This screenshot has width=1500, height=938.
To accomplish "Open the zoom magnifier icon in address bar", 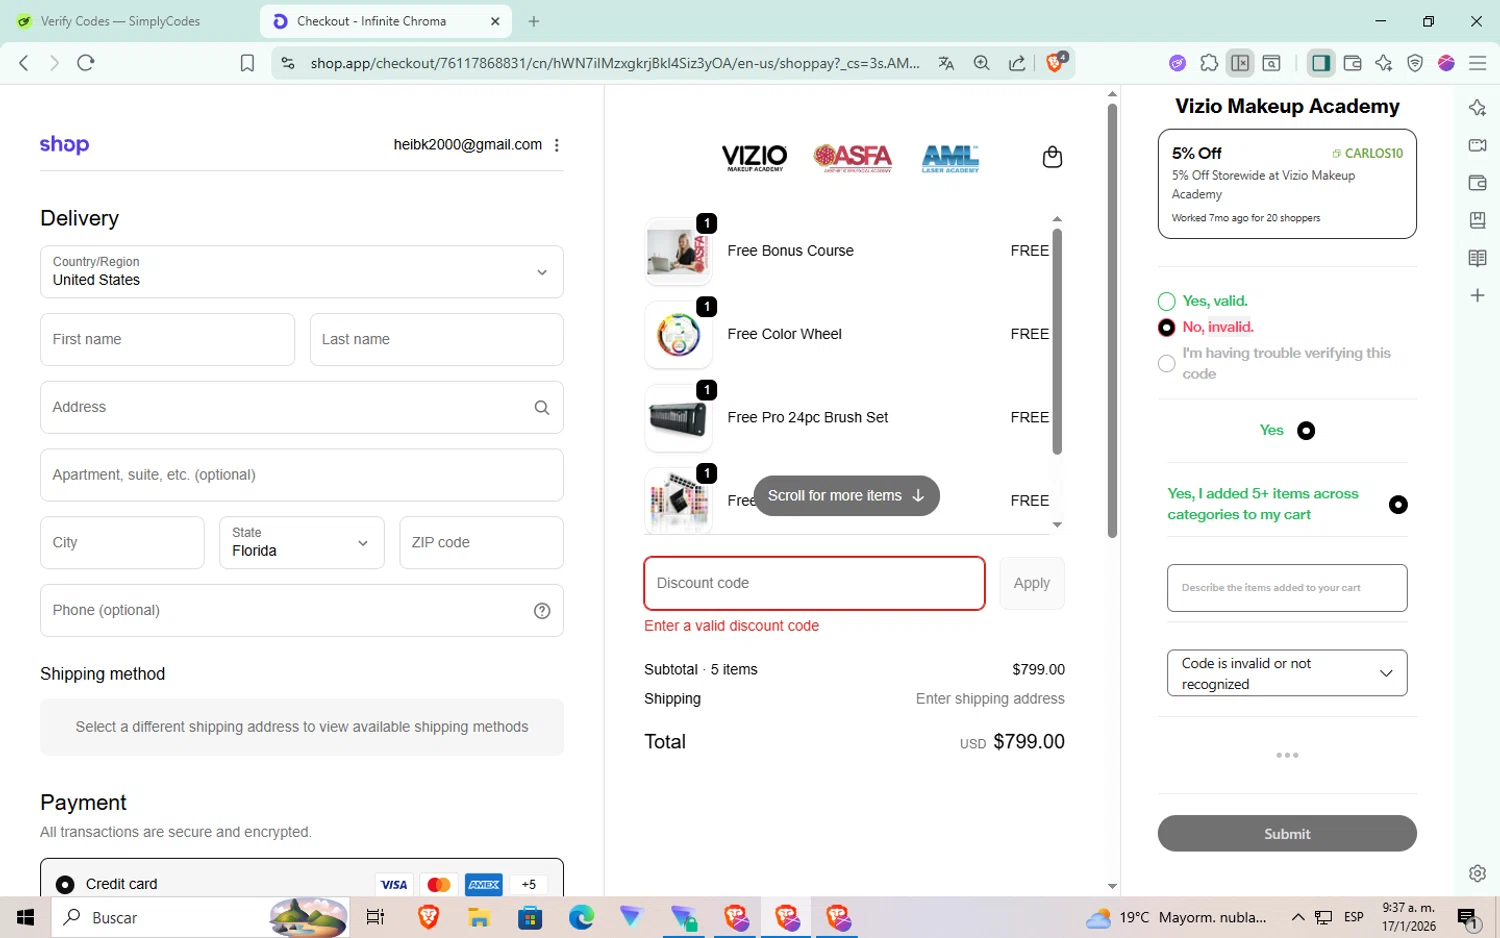I will pos(982,63).
